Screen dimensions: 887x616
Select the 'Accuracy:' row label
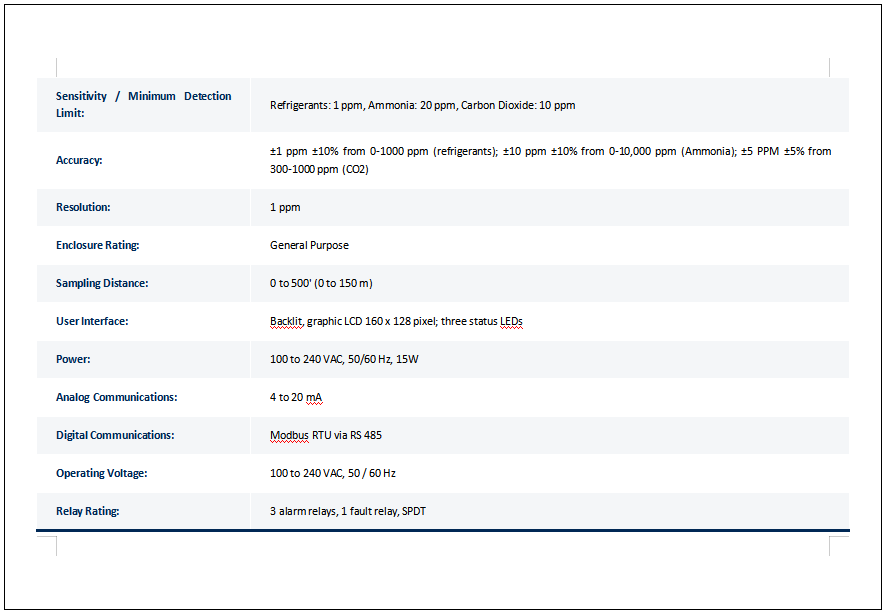tap(79, 160)
